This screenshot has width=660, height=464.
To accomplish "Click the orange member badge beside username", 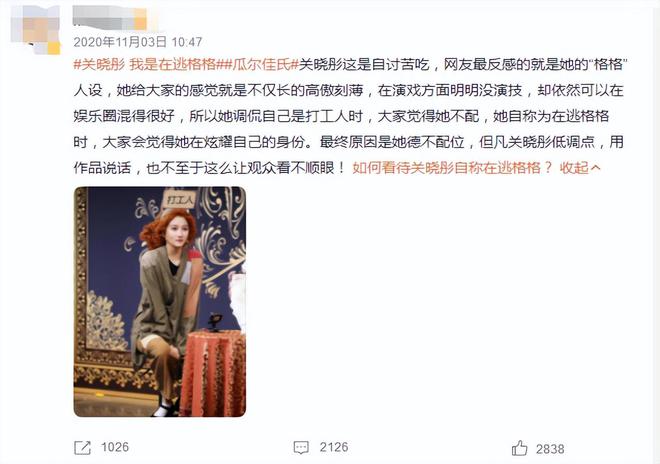I will (x=140, y=18).
